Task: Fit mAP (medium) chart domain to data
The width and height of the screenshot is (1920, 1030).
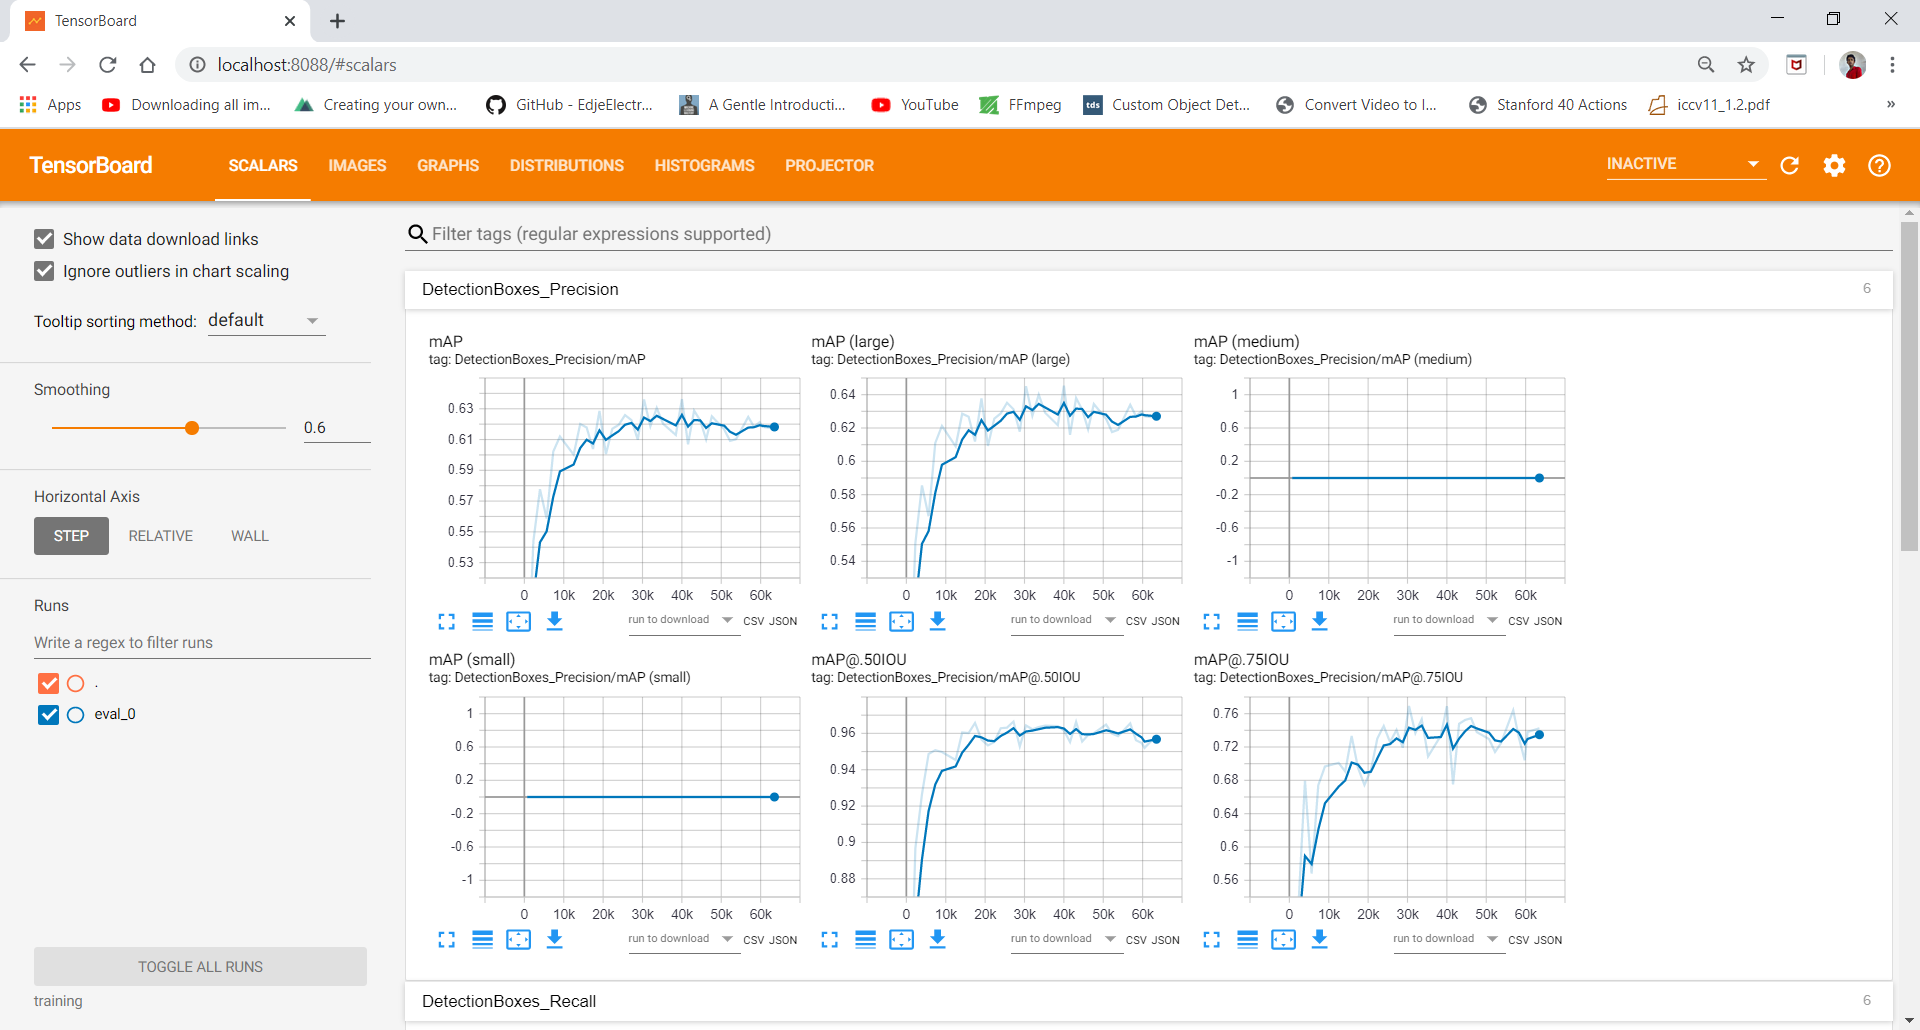Action: [x=1283, y=621]
